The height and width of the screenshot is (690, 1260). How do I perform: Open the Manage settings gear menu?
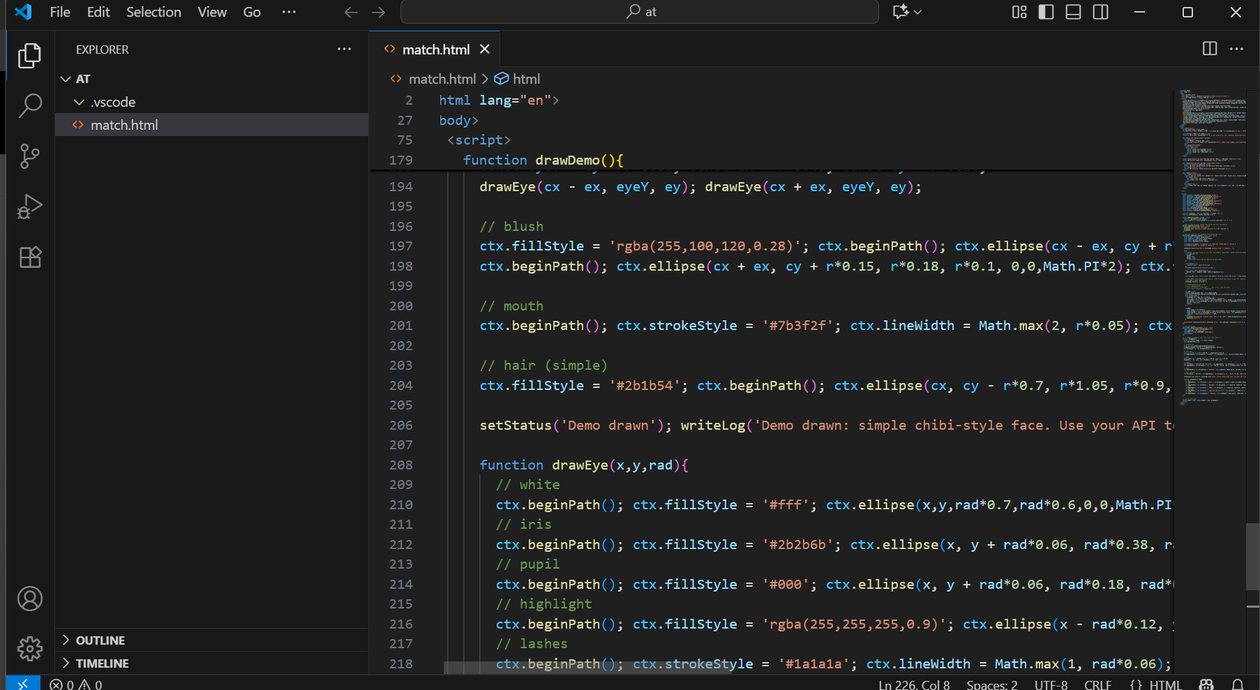coord(29,648)
